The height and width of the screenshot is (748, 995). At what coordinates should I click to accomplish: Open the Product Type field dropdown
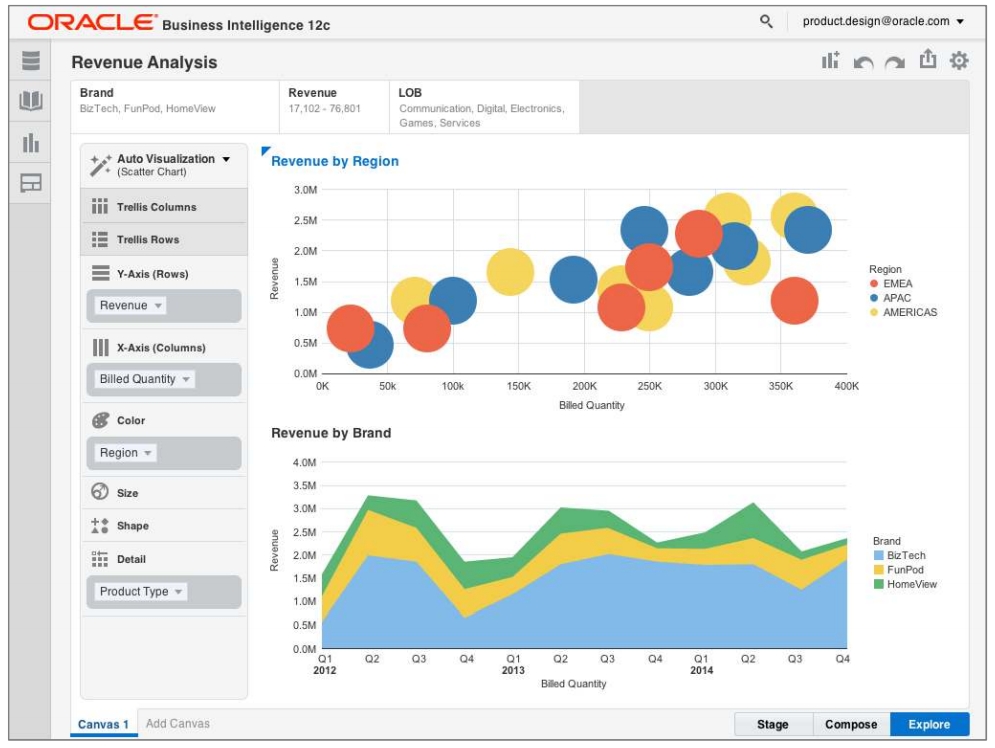(140, 591)
